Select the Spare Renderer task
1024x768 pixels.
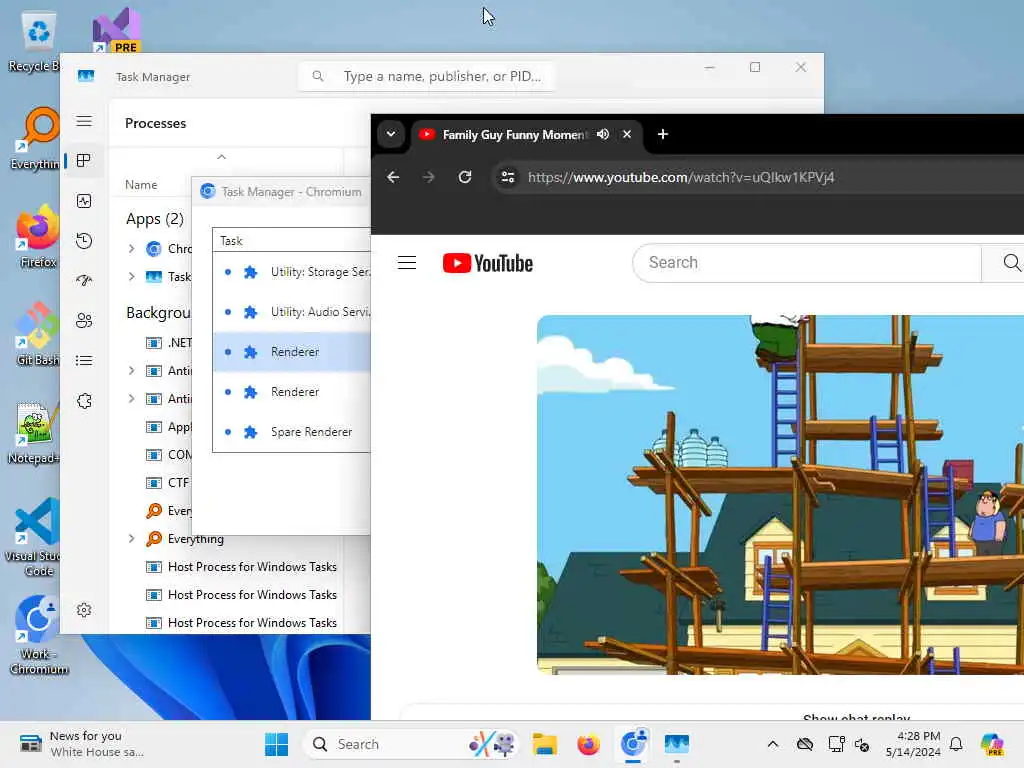[x=292, y=432]
